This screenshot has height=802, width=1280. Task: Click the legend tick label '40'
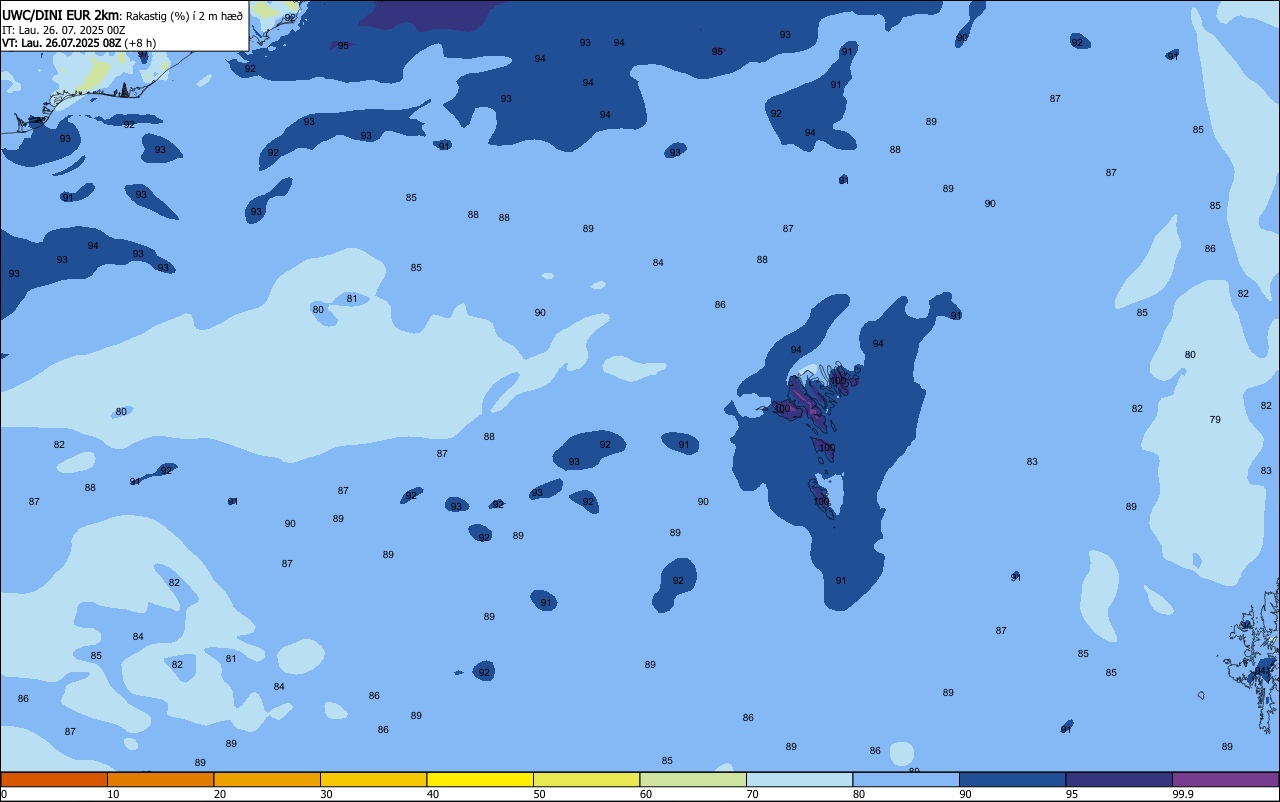433,794
